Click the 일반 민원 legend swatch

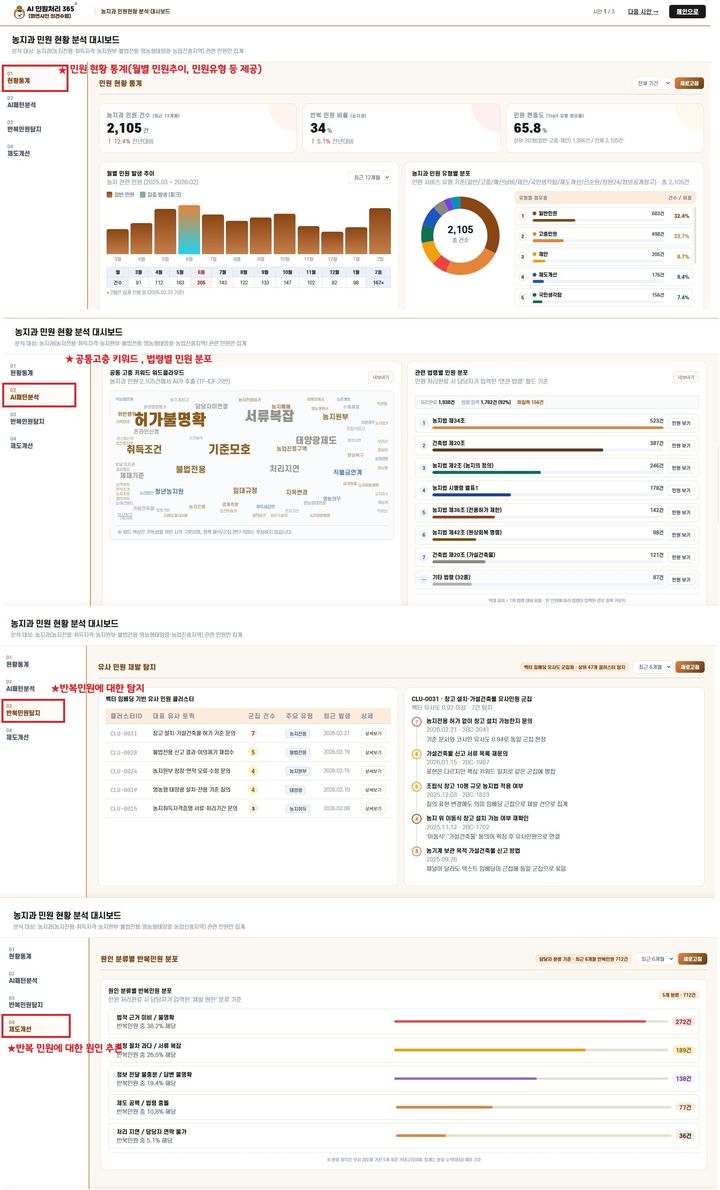tap(109, 195)
